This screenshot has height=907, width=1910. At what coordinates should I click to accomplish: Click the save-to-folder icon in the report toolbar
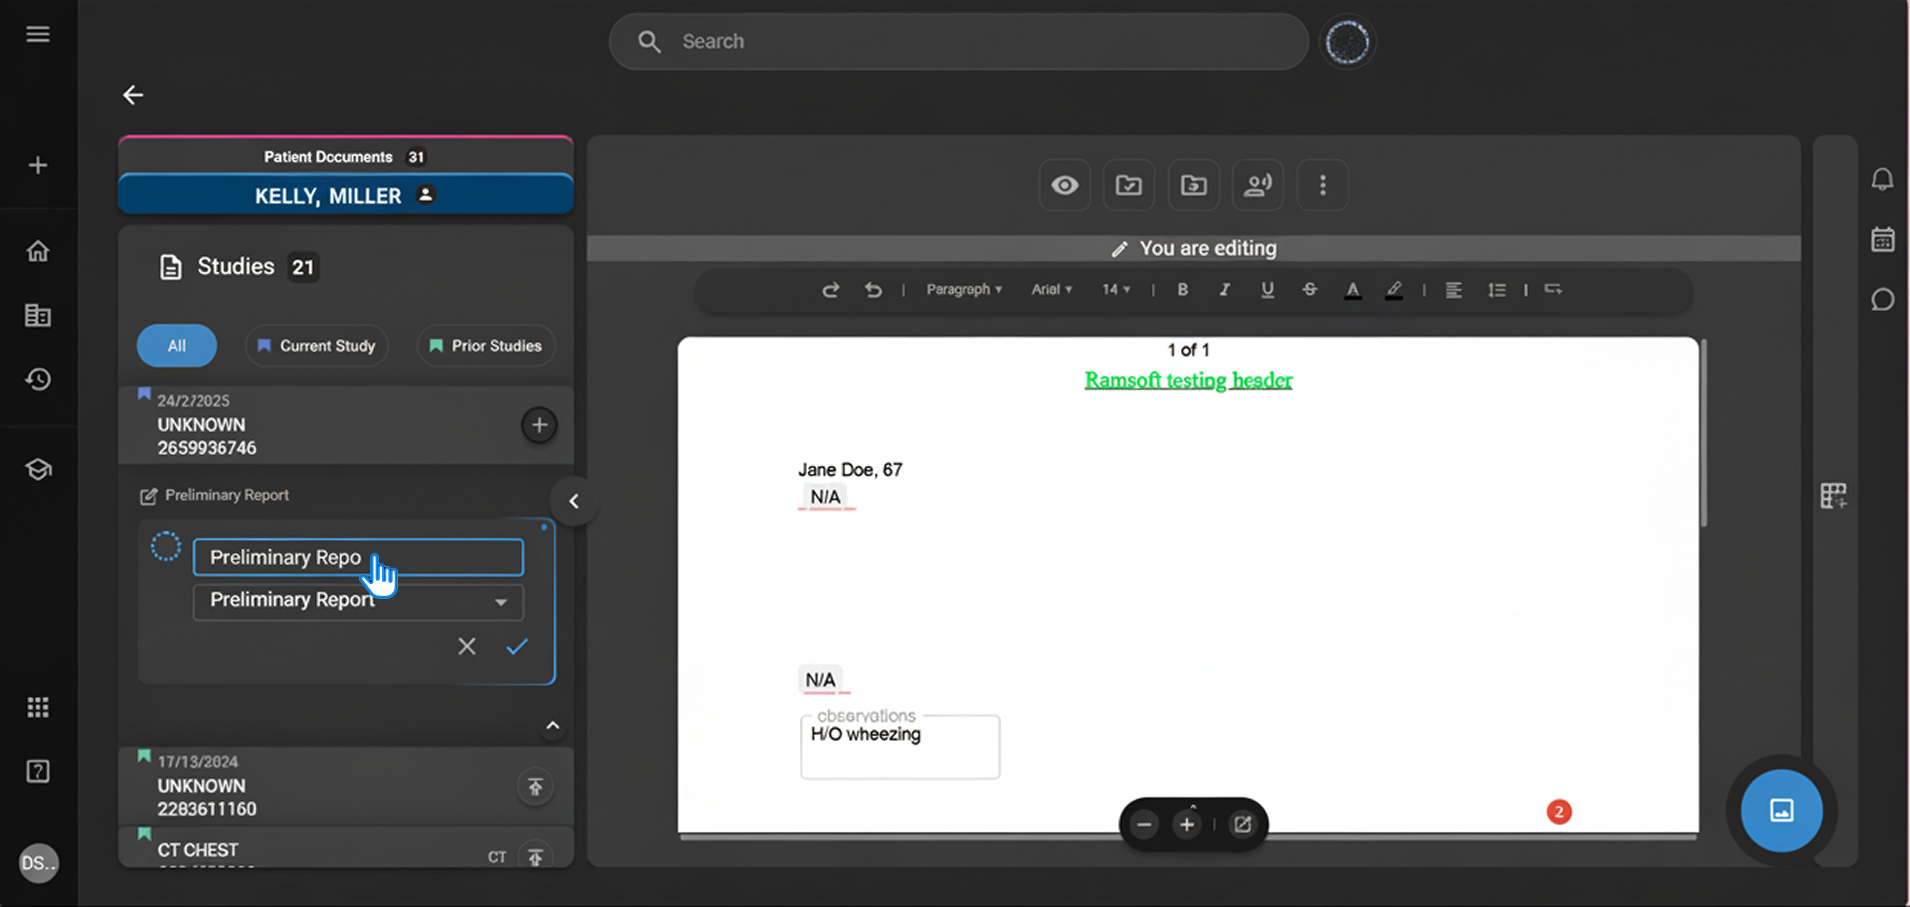click(1193, 185)
